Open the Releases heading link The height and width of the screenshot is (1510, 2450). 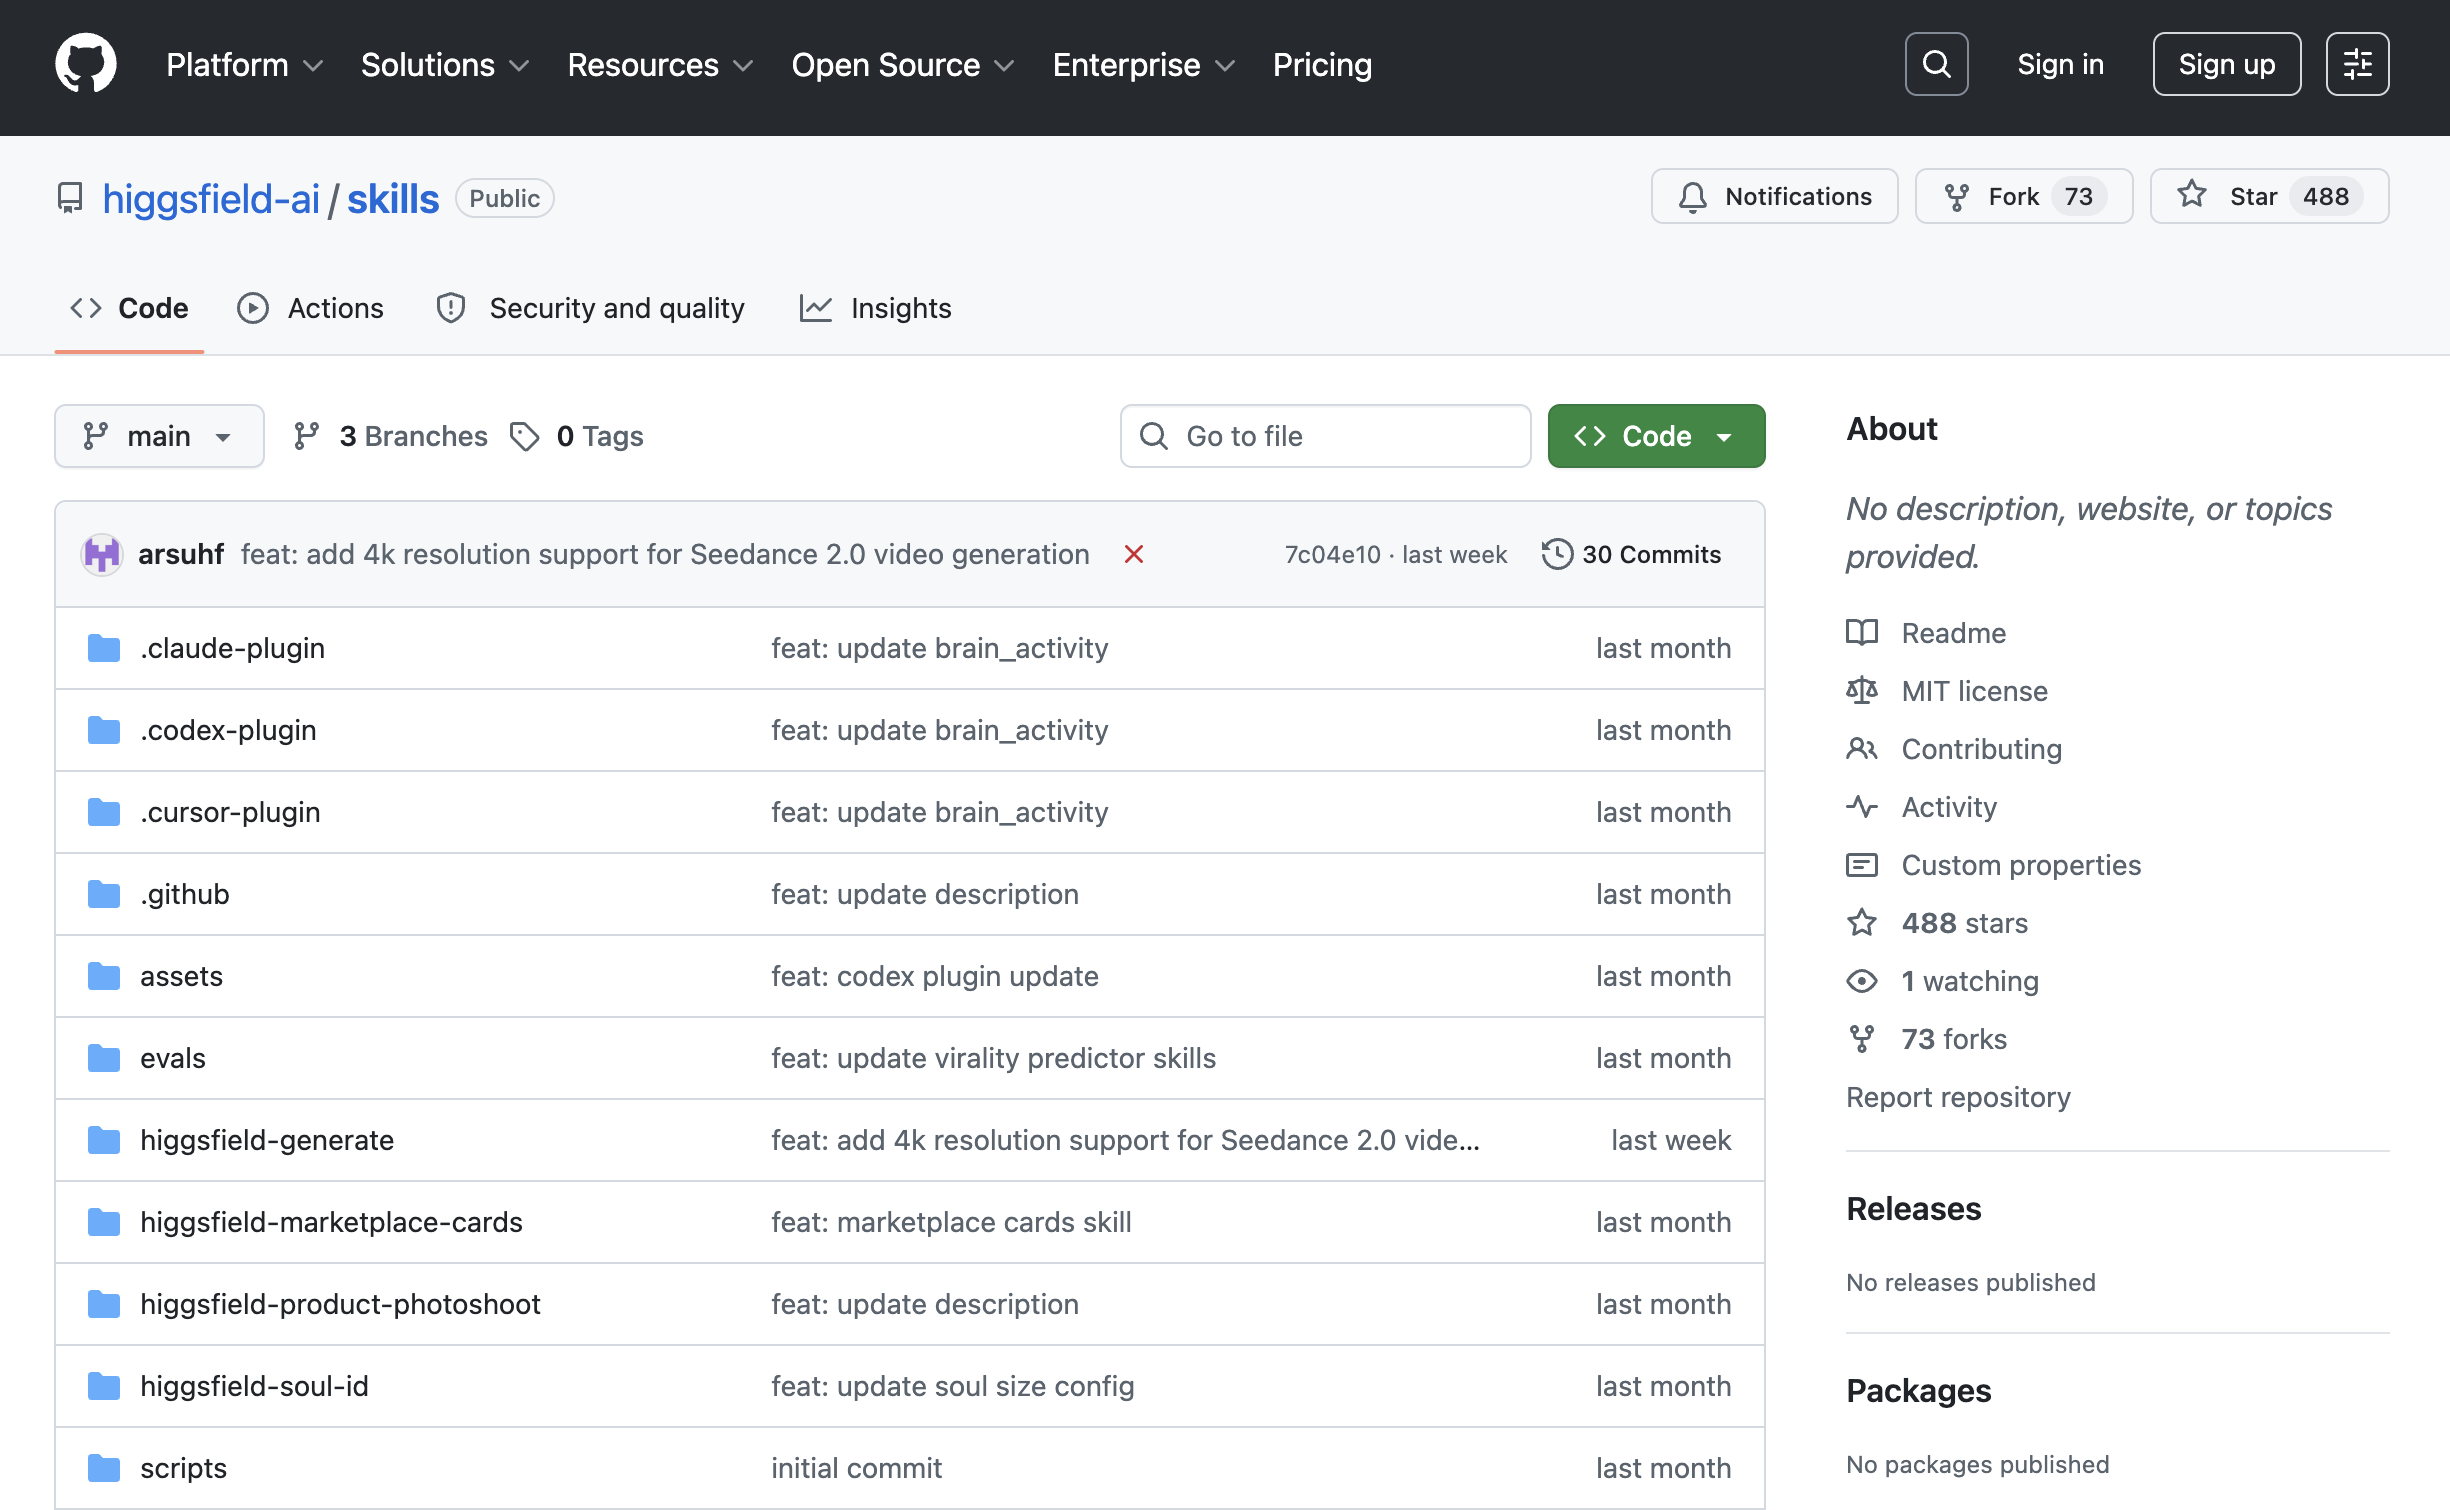pyautogui.click(x=1914, y=1209)
